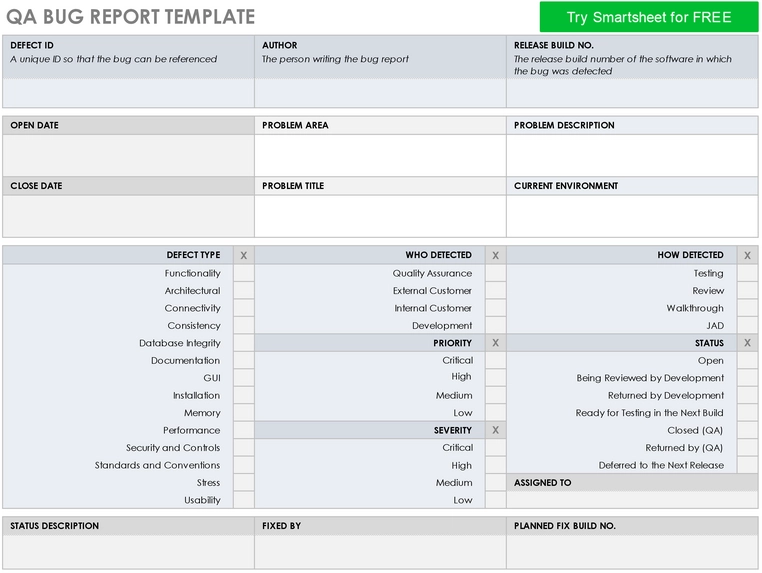Check the Standards and Conventions box
The image size is (762, 573).
(x=243, y=465)
